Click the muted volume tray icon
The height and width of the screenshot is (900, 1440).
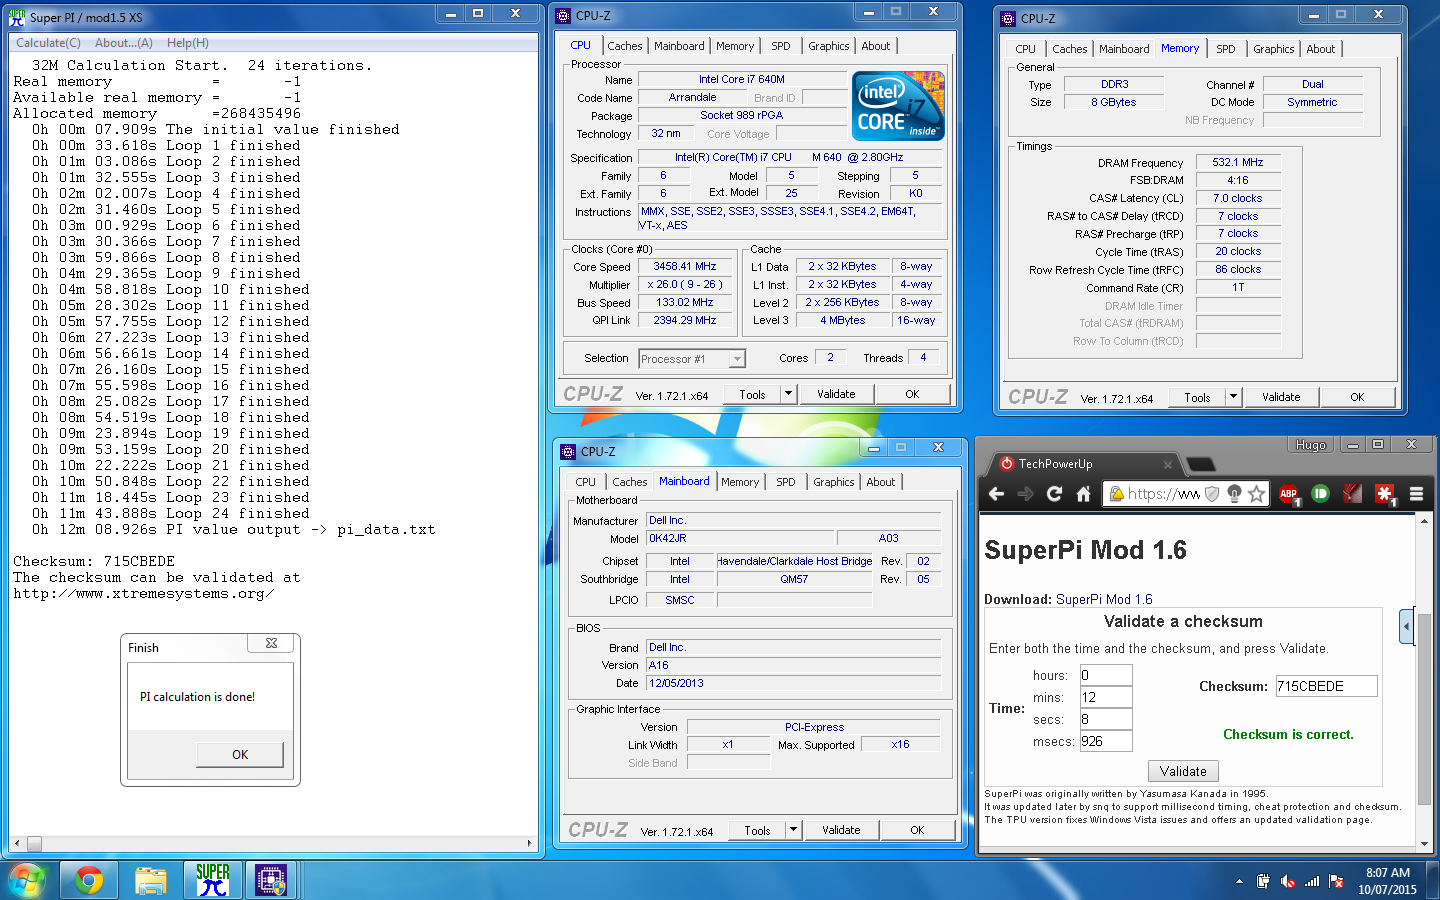click(1288, 882)
